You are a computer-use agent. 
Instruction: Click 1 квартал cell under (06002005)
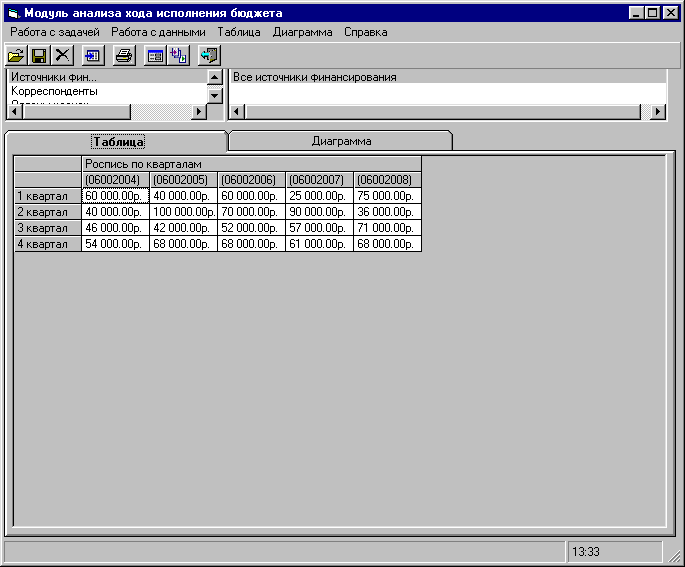click(x=183, y=196)
